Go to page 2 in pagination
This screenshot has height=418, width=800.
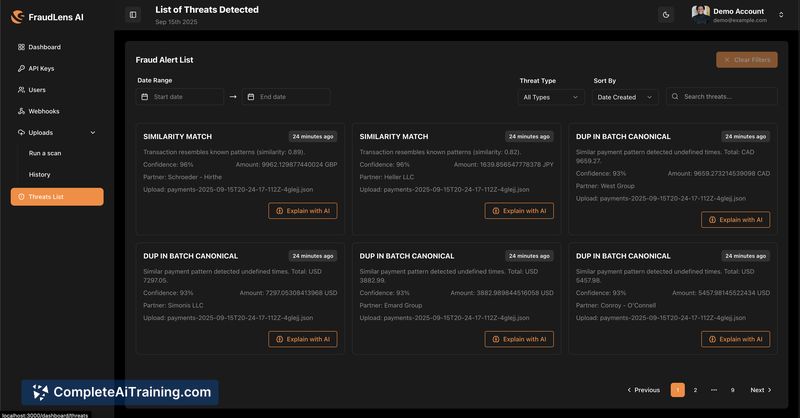click(695, 390)
